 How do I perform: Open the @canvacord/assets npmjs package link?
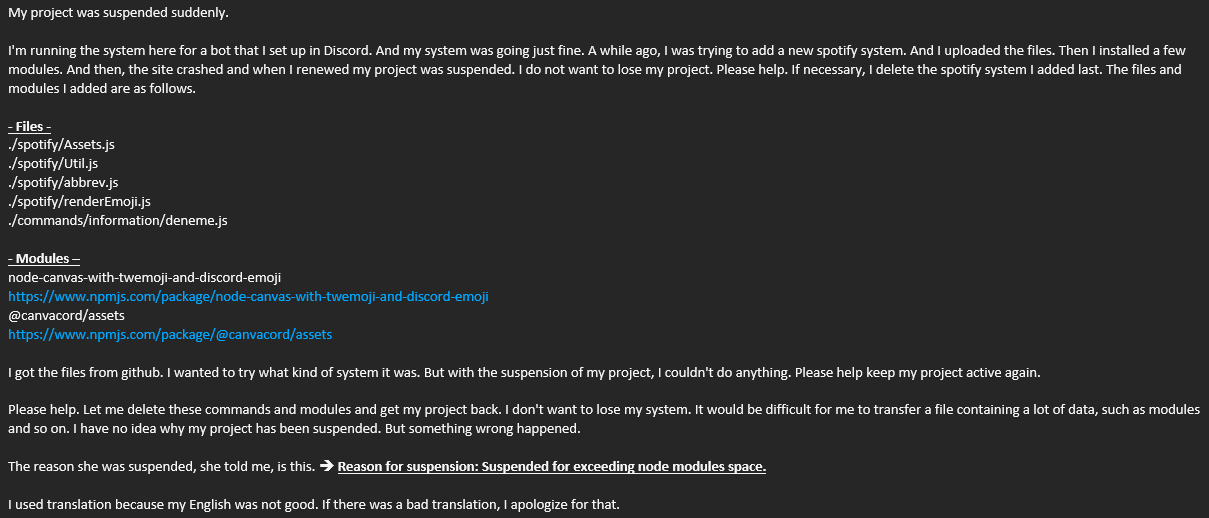(170, 335)
